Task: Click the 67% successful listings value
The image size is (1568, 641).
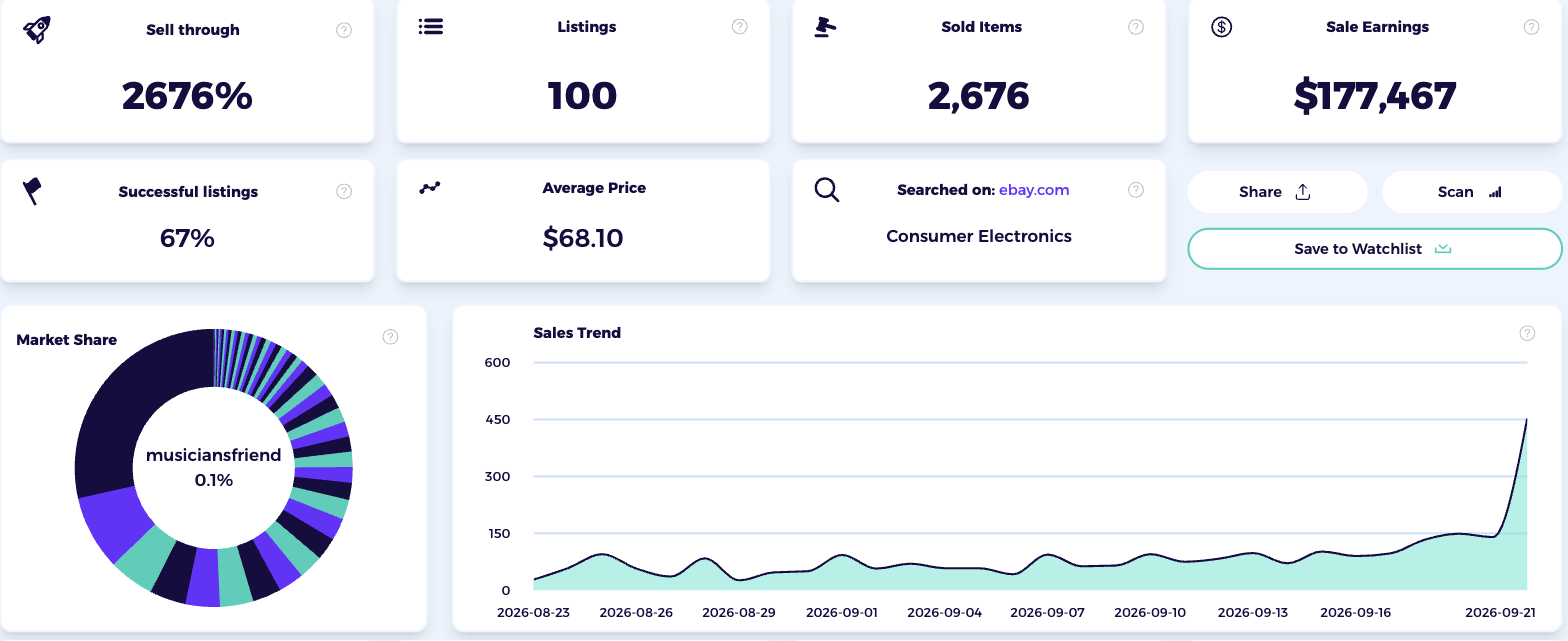Action: 187,238
